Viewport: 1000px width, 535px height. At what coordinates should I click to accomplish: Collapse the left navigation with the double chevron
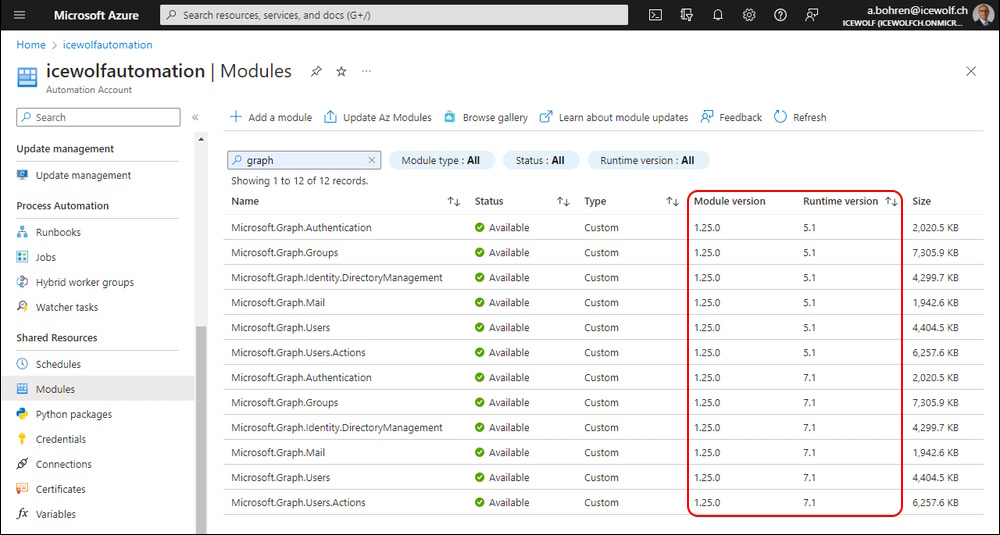tap(195, 117)
